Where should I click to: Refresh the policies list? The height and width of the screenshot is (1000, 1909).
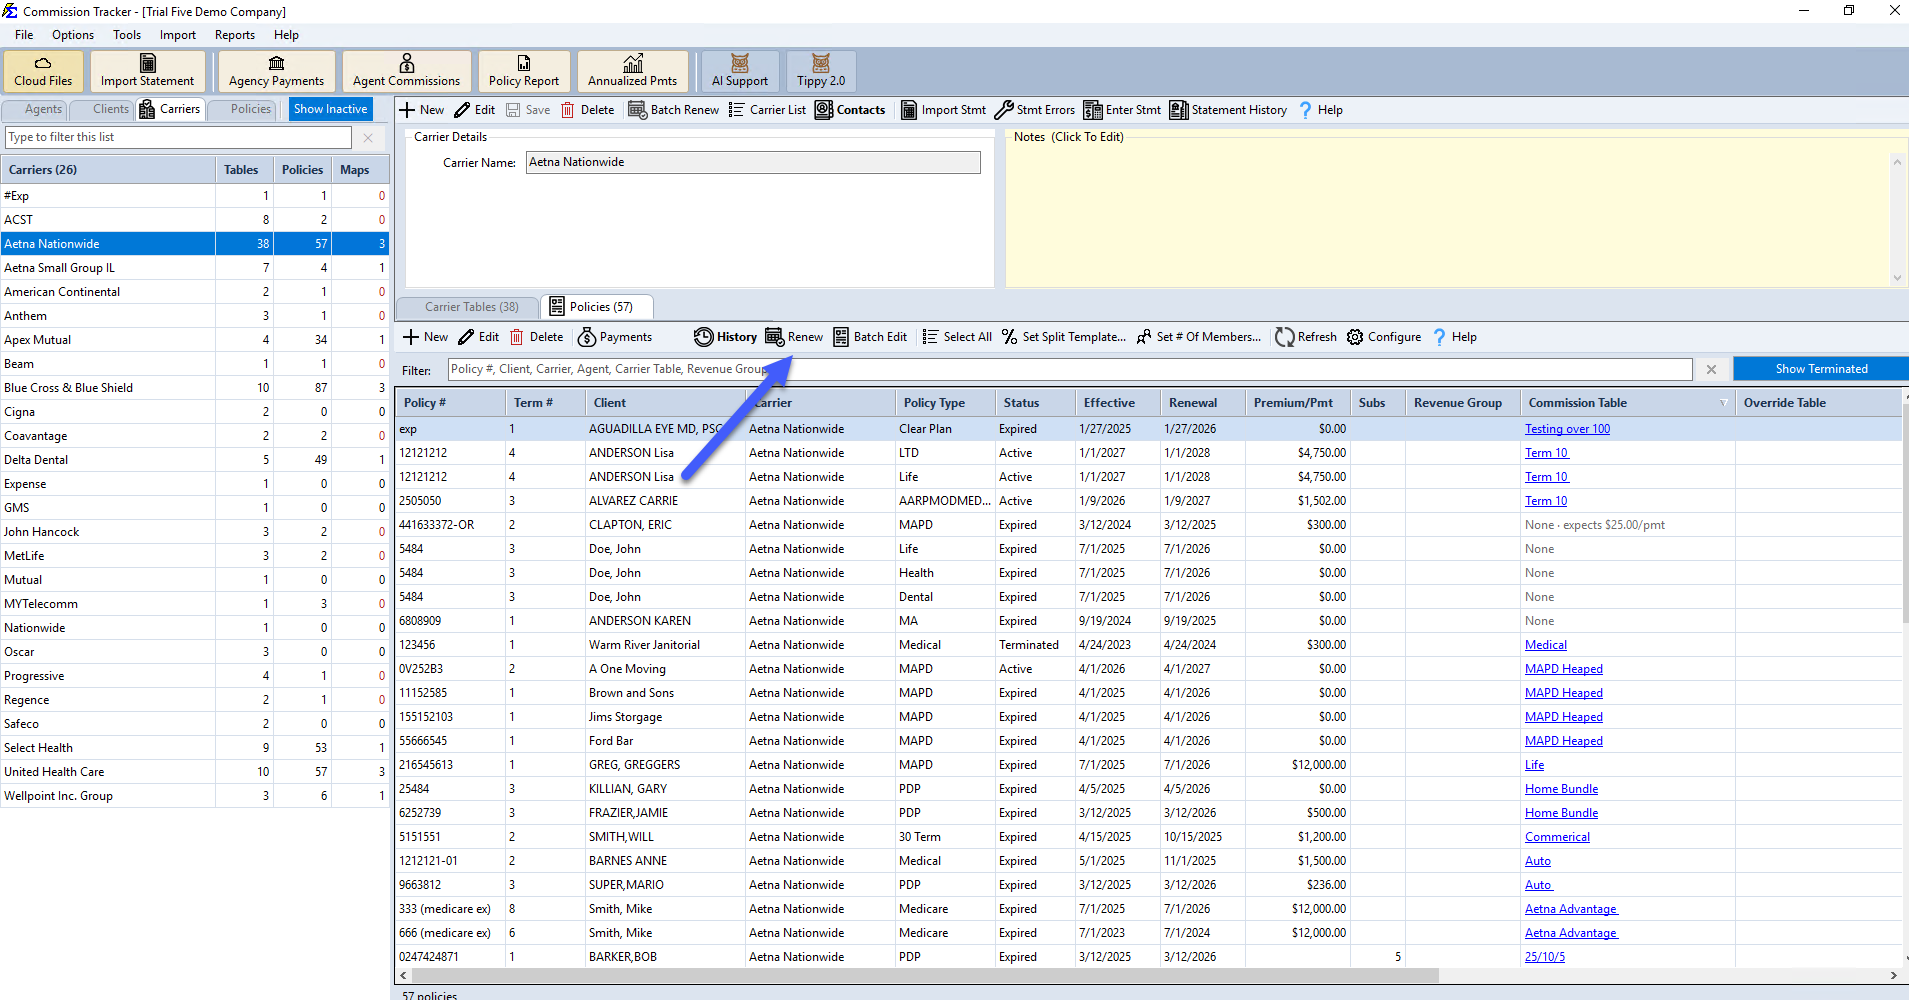click(1306, 337)
